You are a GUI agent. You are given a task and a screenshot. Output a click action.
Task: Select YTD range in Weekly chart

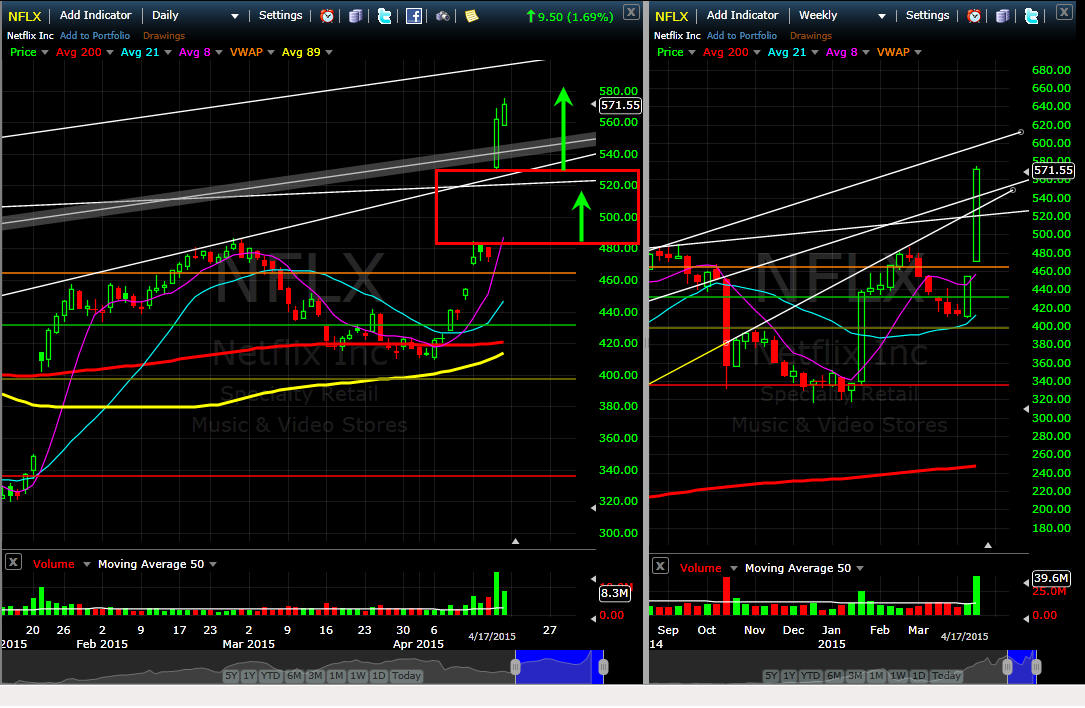[810, 675]
